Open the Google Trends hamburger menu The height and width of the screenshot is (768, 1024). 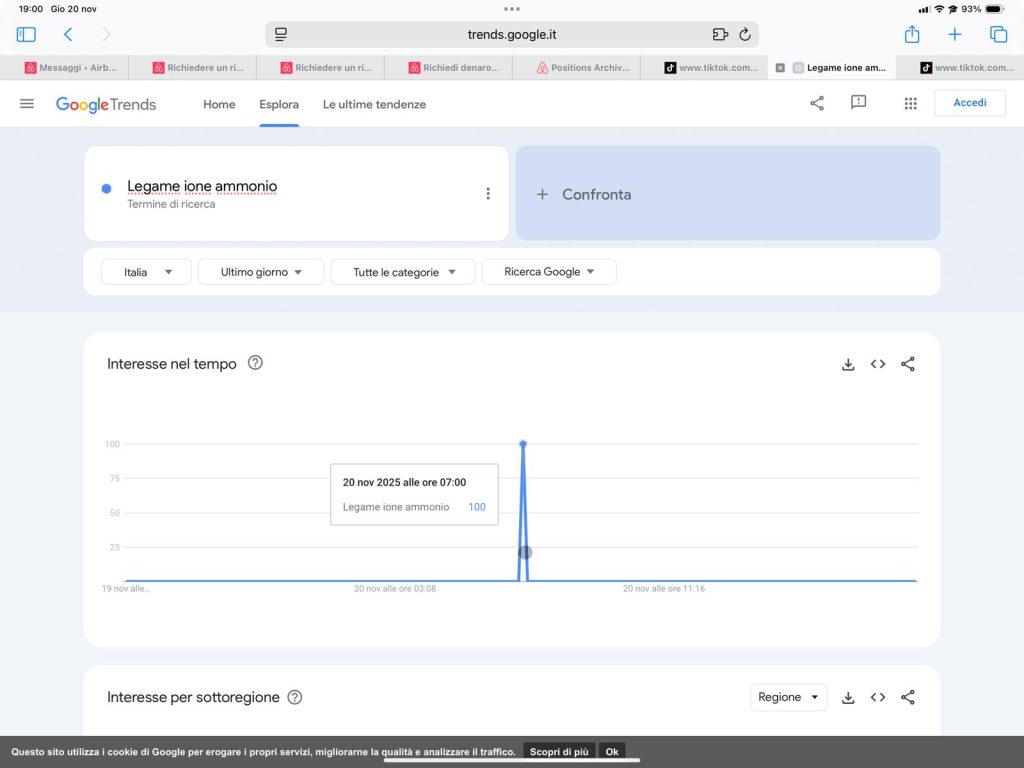[x=27, y=104]
